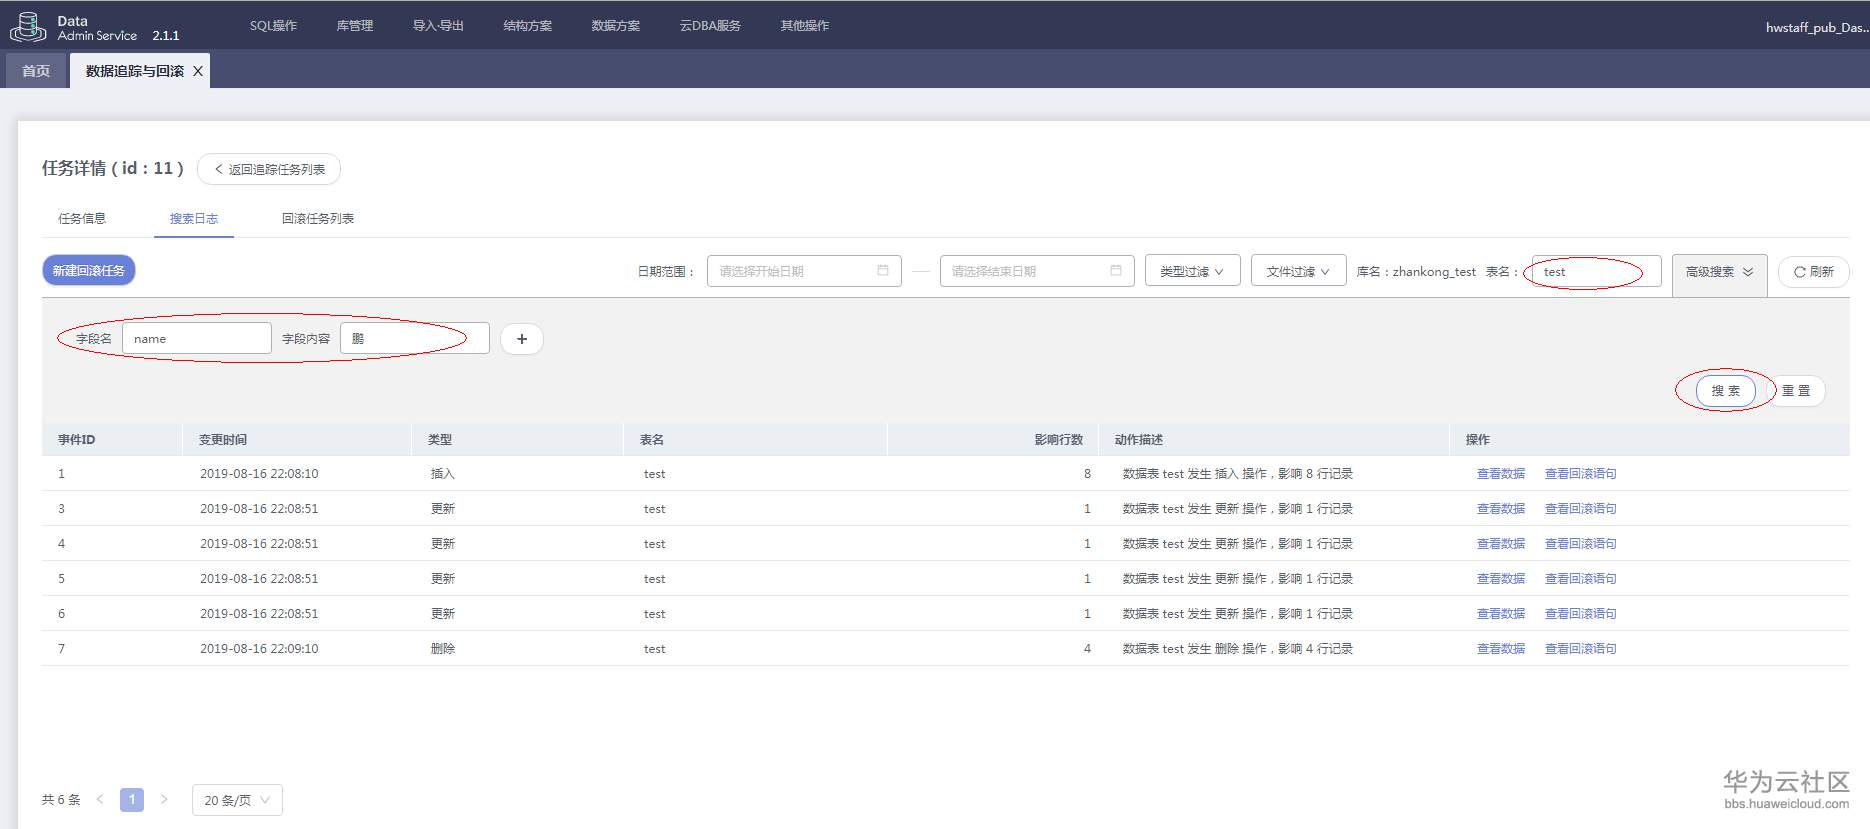The height and width of the screenshot is (829, 1870).
Task: Click the 表名 input containing test
Action: tap(1596, 272)
